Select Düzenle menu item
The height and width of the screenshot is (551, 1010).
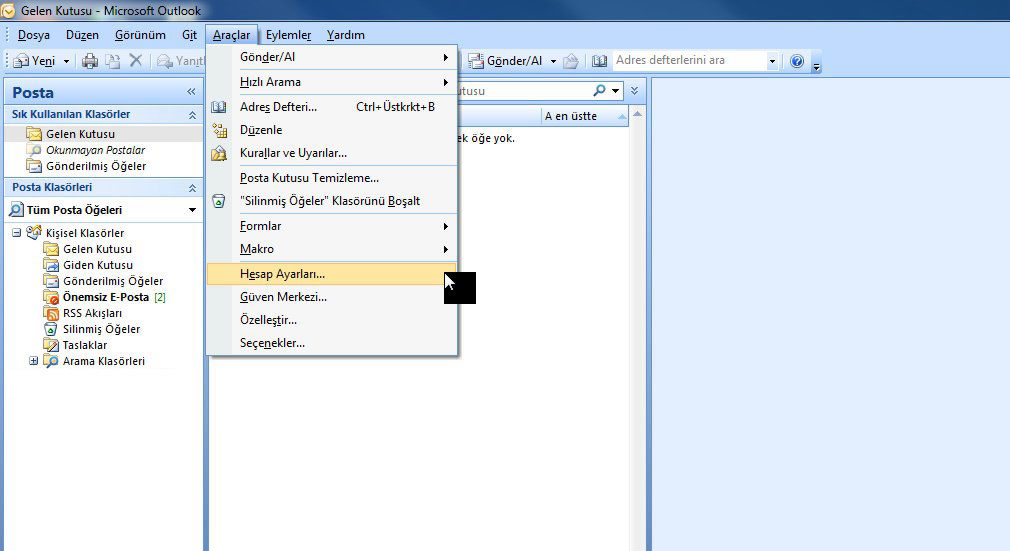pos(332,130)
